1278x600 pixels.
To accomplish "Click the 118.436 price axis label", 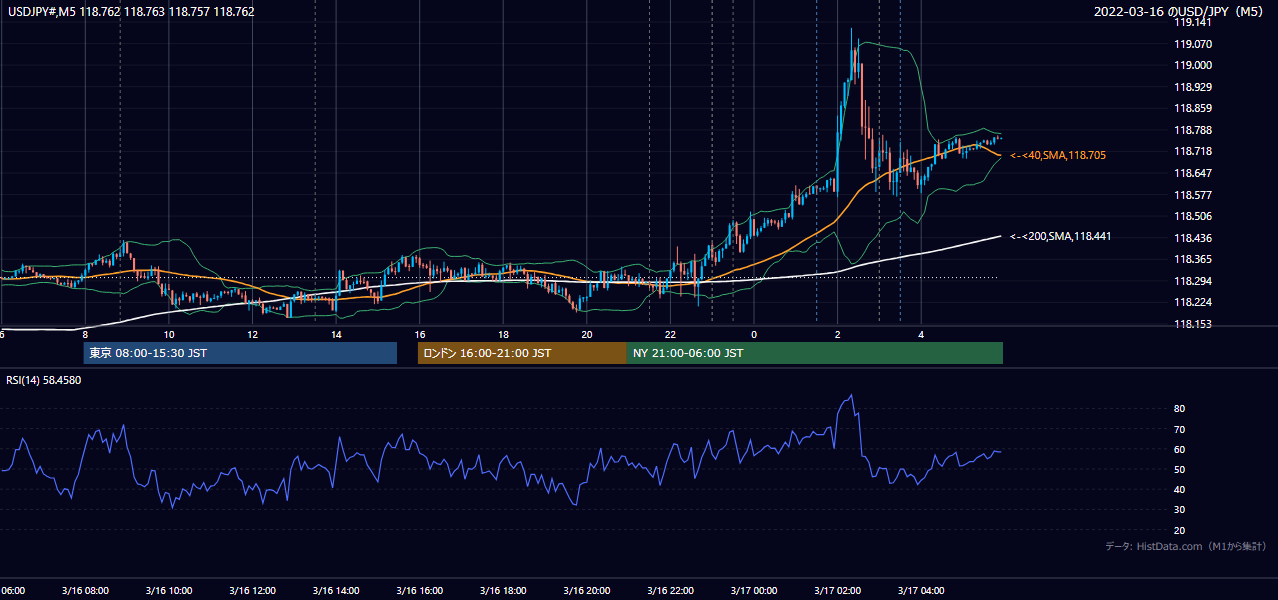I will [1191, 238].
